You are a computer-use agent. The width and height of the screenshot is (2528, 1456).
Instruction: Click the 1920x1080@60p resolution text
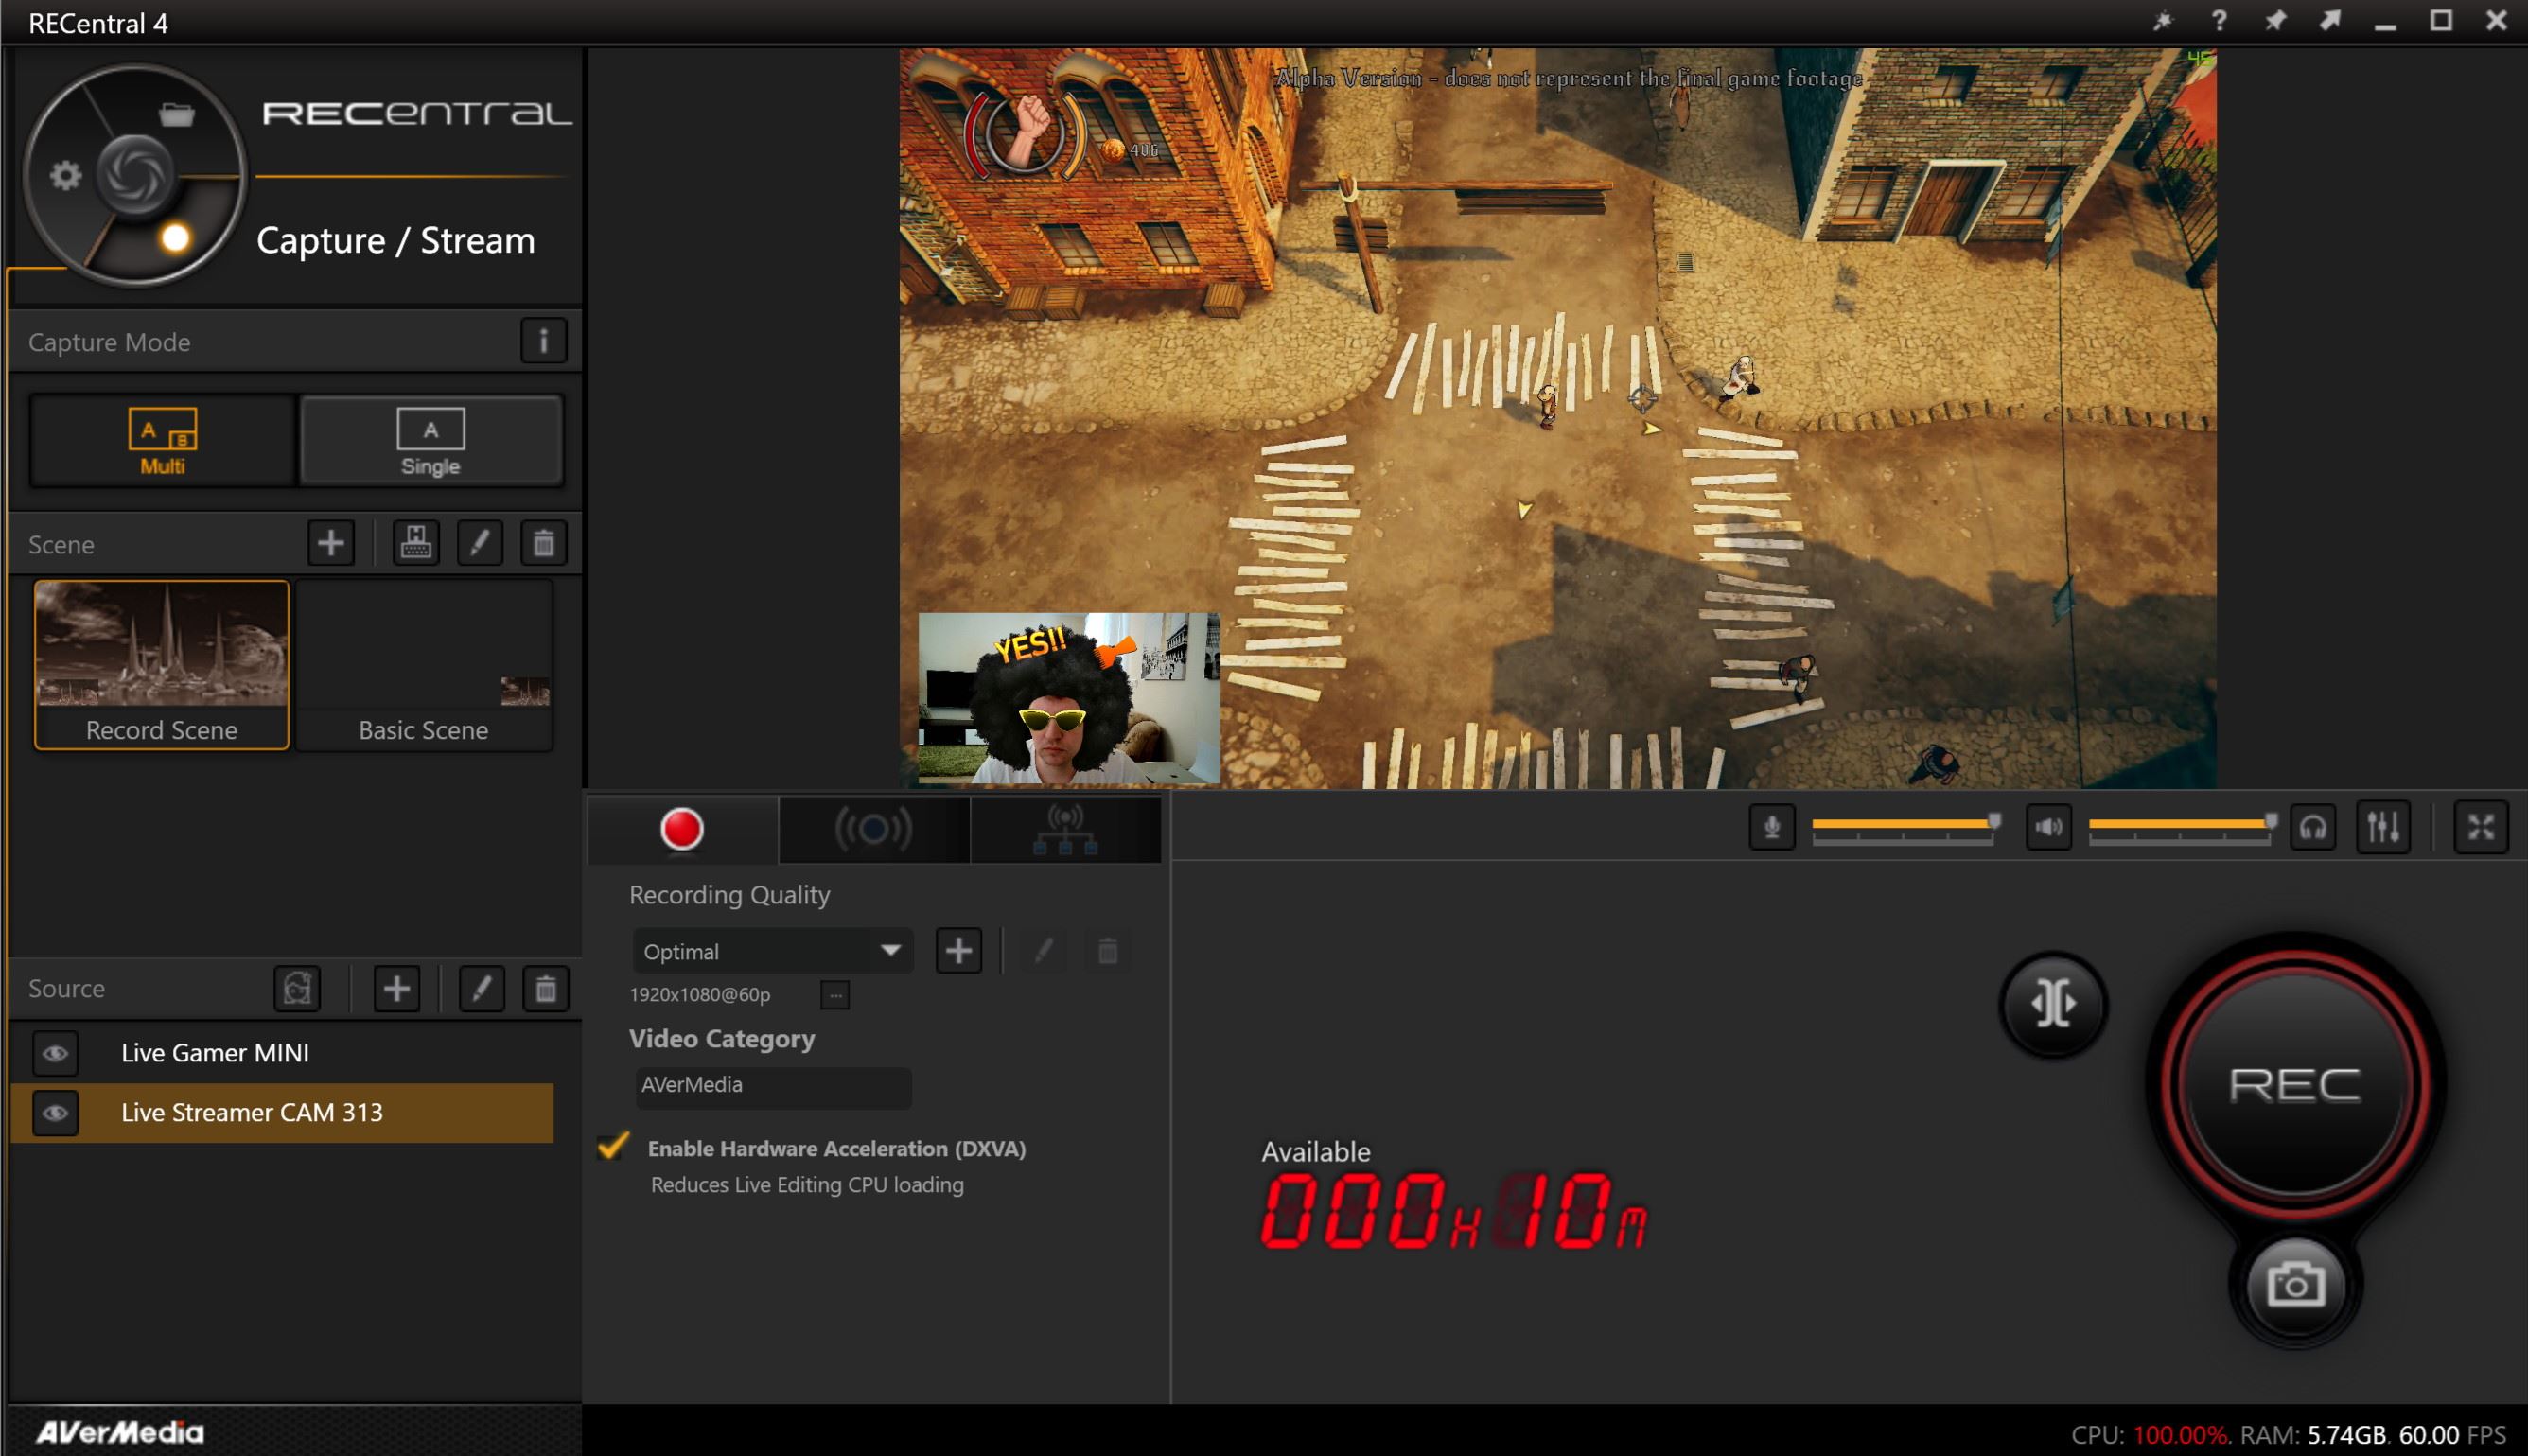[699, 995]
